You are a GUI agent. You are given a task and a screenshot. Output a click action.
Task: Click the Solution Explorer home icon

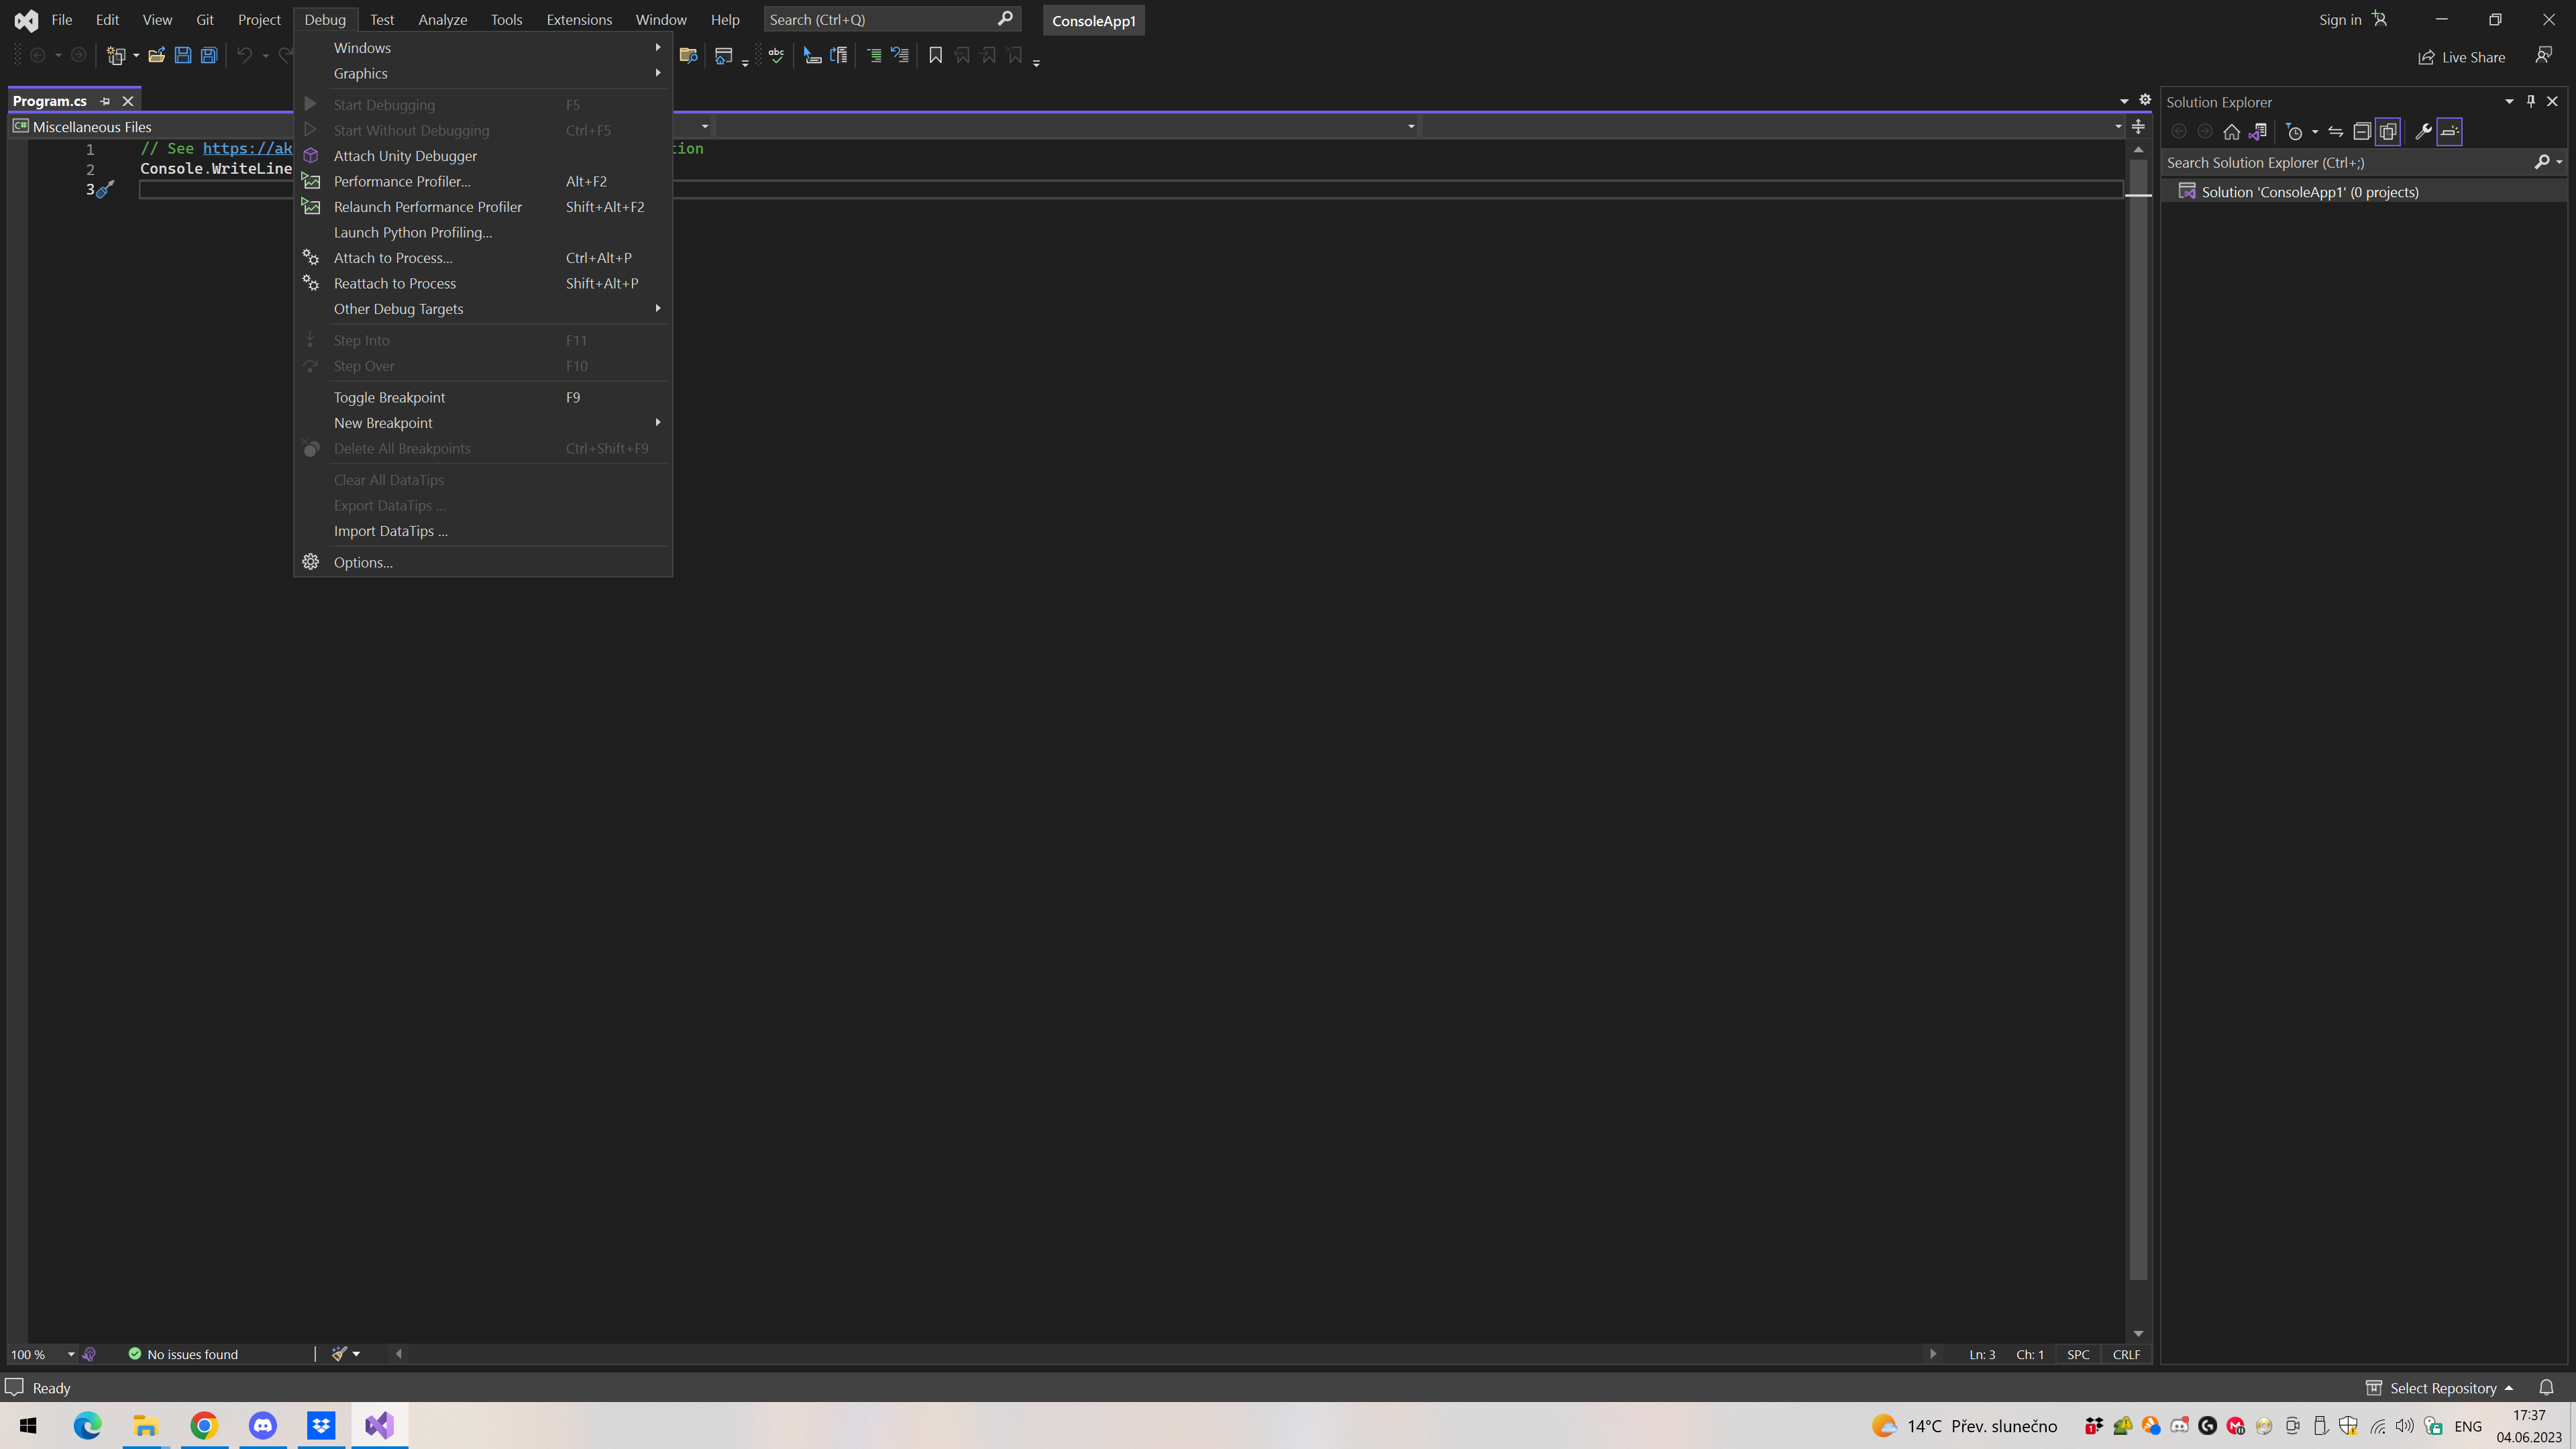coord(2231,132)
